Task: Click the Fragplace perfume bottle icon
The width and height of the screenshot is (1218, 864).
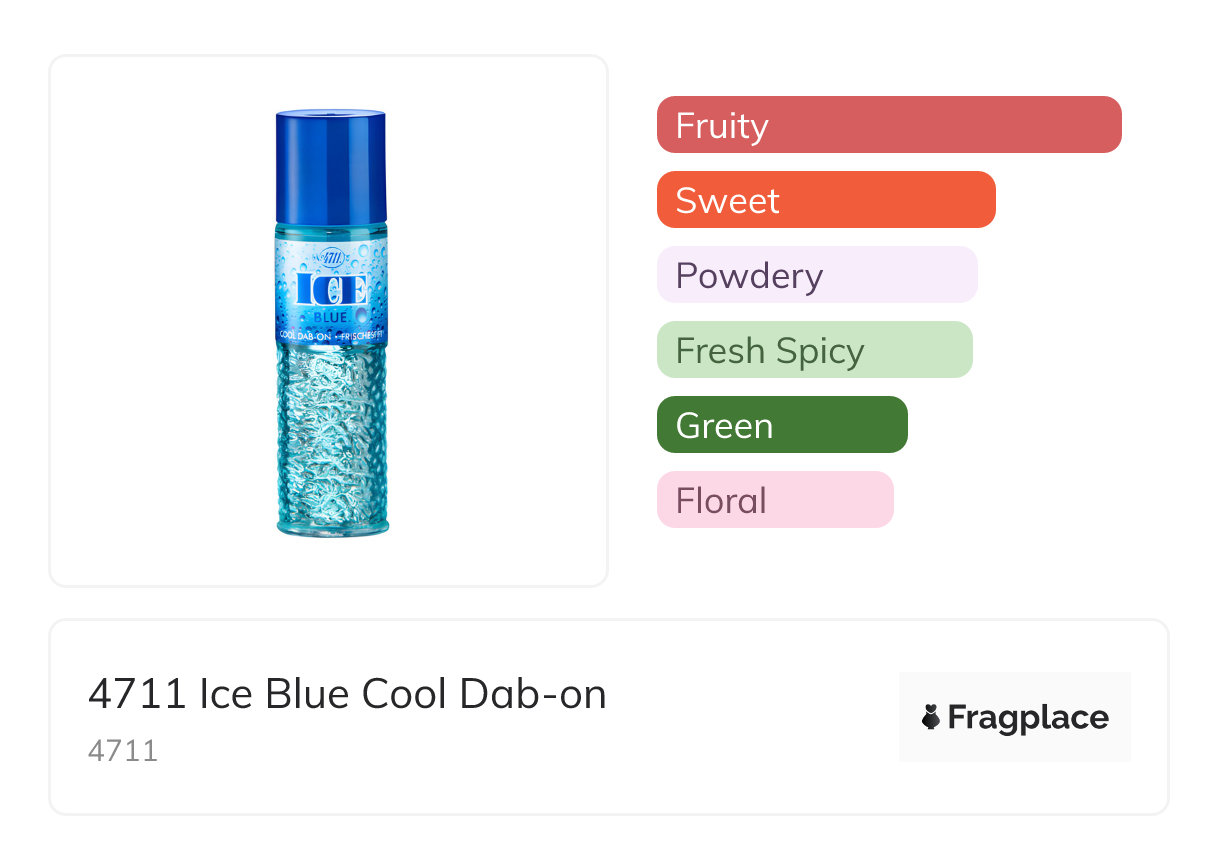Action: pos(931,718)
